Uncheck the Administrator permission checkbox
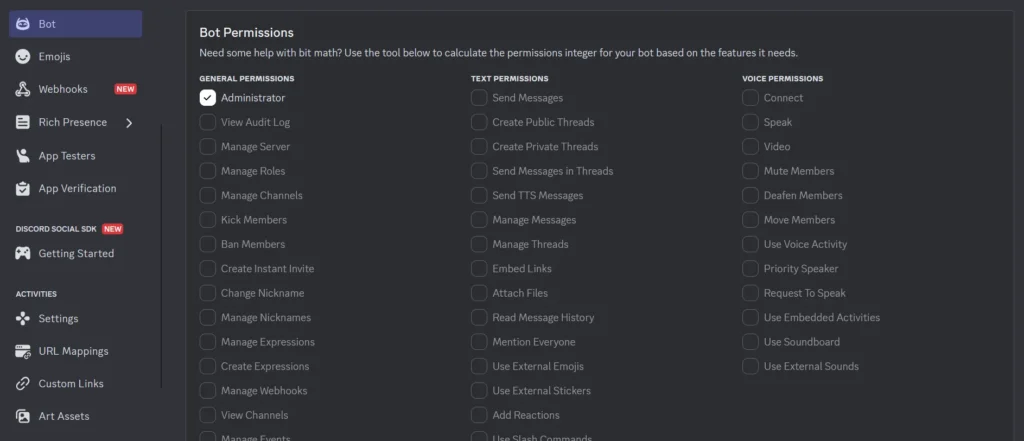This screenshot has height=441, width=1024. pos(208,98)
